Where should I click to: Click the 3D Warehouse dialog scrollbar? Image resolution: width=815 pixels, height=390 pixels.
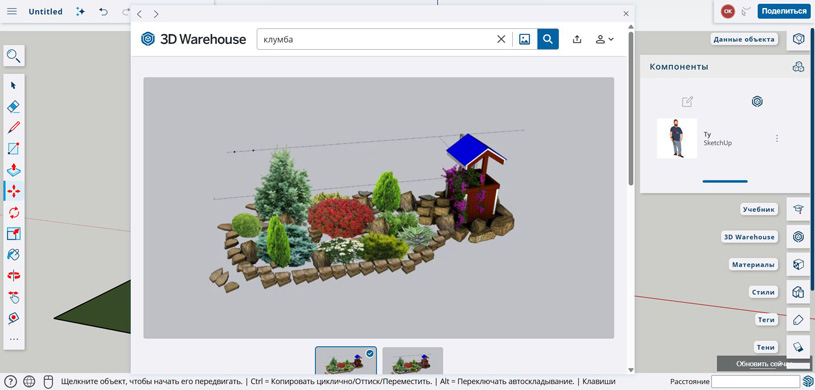pos(631,108)
